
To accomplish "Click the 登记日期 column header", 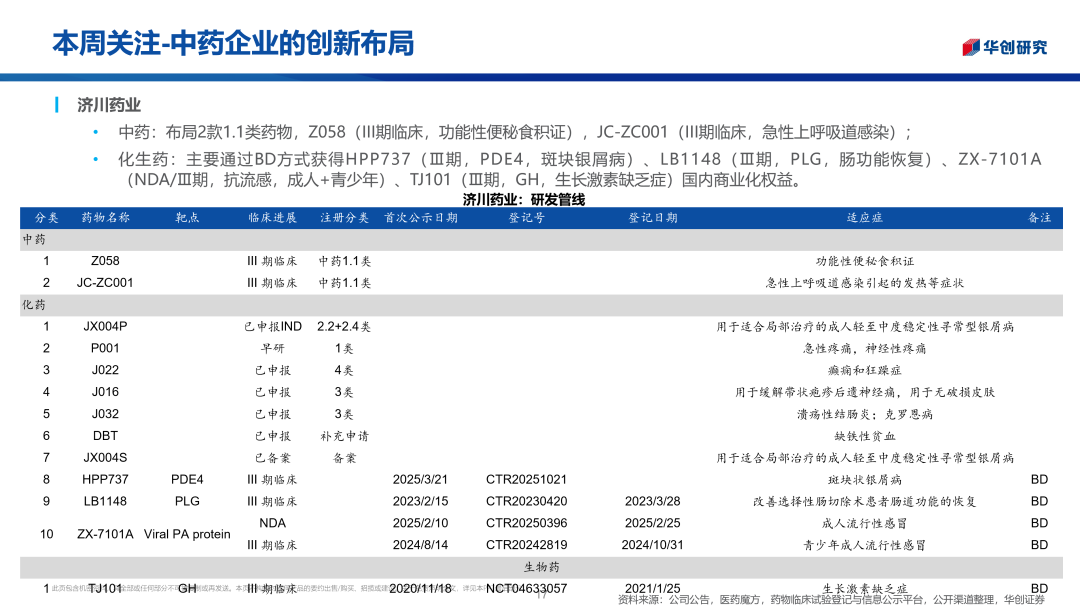I will point(653,218).
